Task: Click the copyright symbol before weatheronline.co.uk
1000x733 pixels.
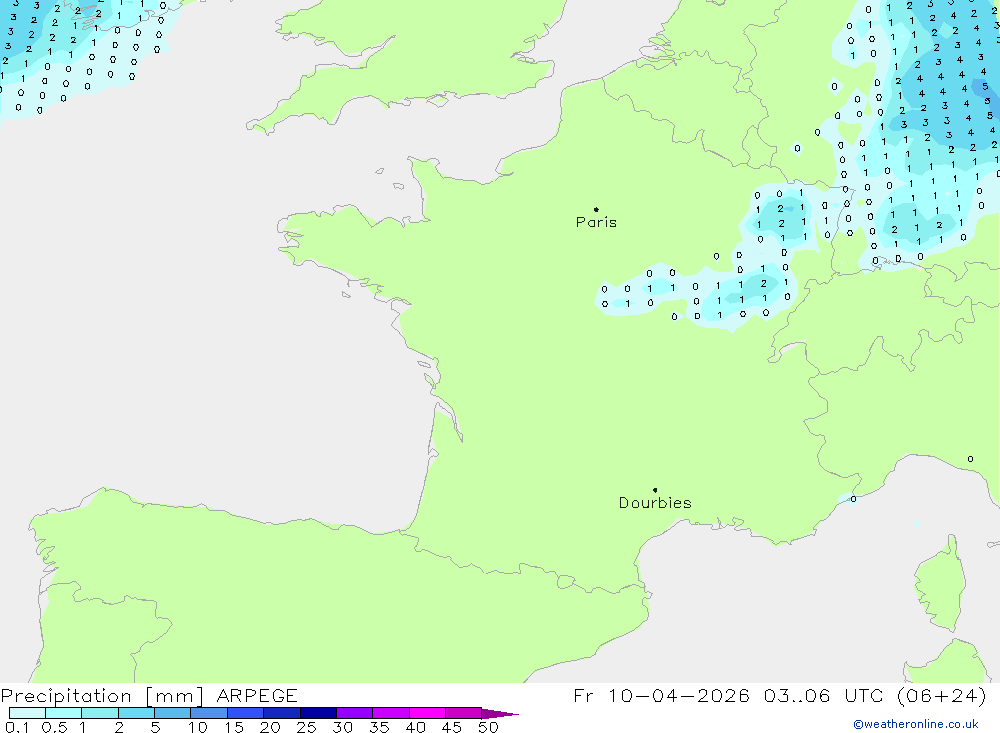Action: [857, 724]
